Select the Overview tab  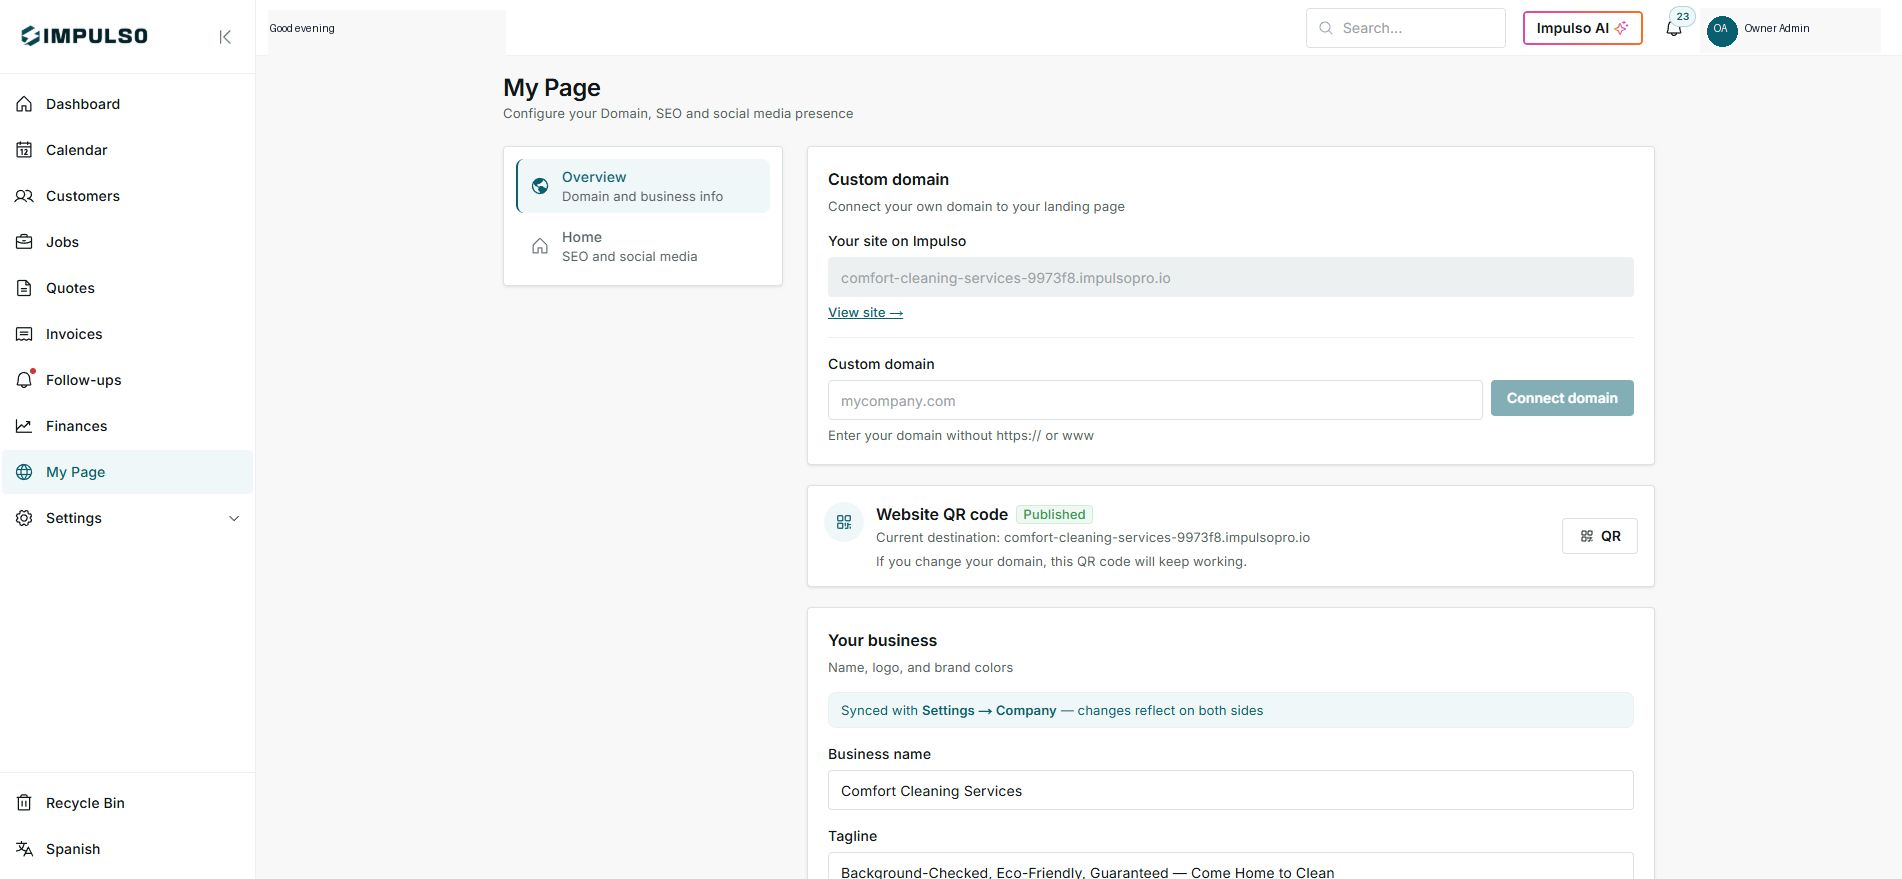(x=643, y=186)
